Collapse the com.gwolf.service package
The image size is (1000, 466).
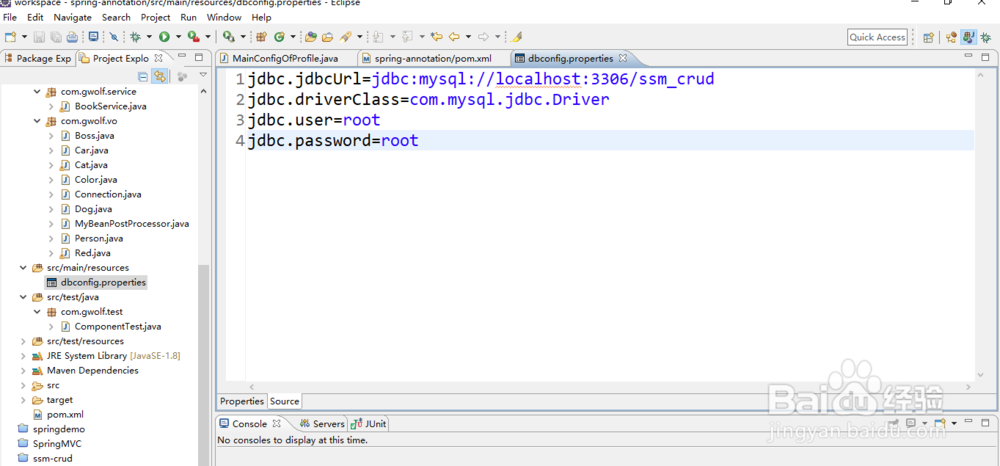click(37, 92)
